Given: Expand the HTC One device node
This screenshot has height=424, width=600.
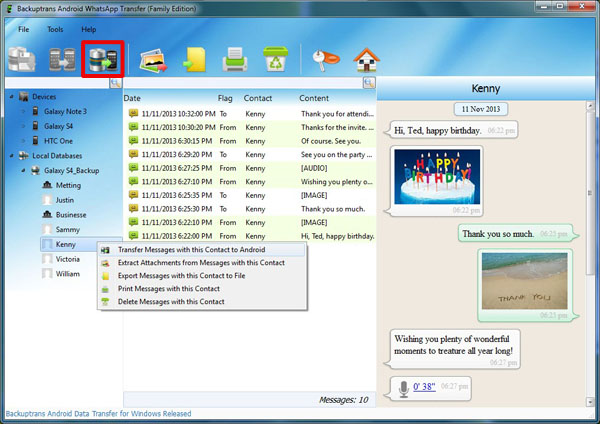Looking at the screenshot, I should 23,141.
